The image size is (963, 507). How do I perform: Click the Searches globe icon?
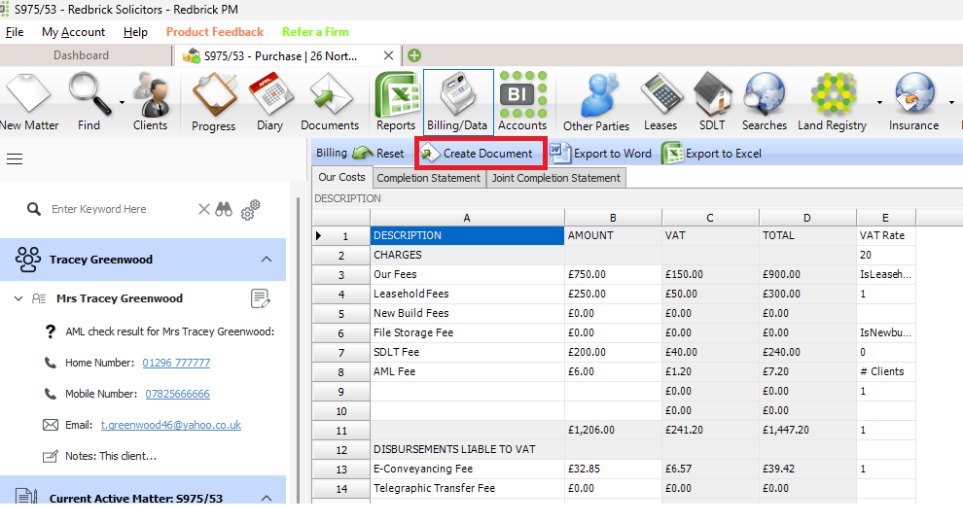(764, 101)
